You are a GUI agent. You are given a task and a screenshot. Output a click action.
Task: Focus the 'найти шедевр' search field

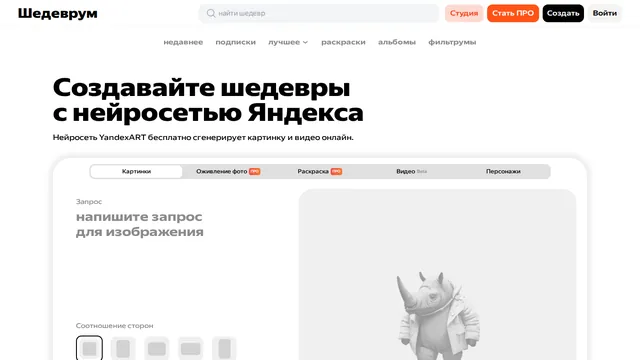(318, 13)
